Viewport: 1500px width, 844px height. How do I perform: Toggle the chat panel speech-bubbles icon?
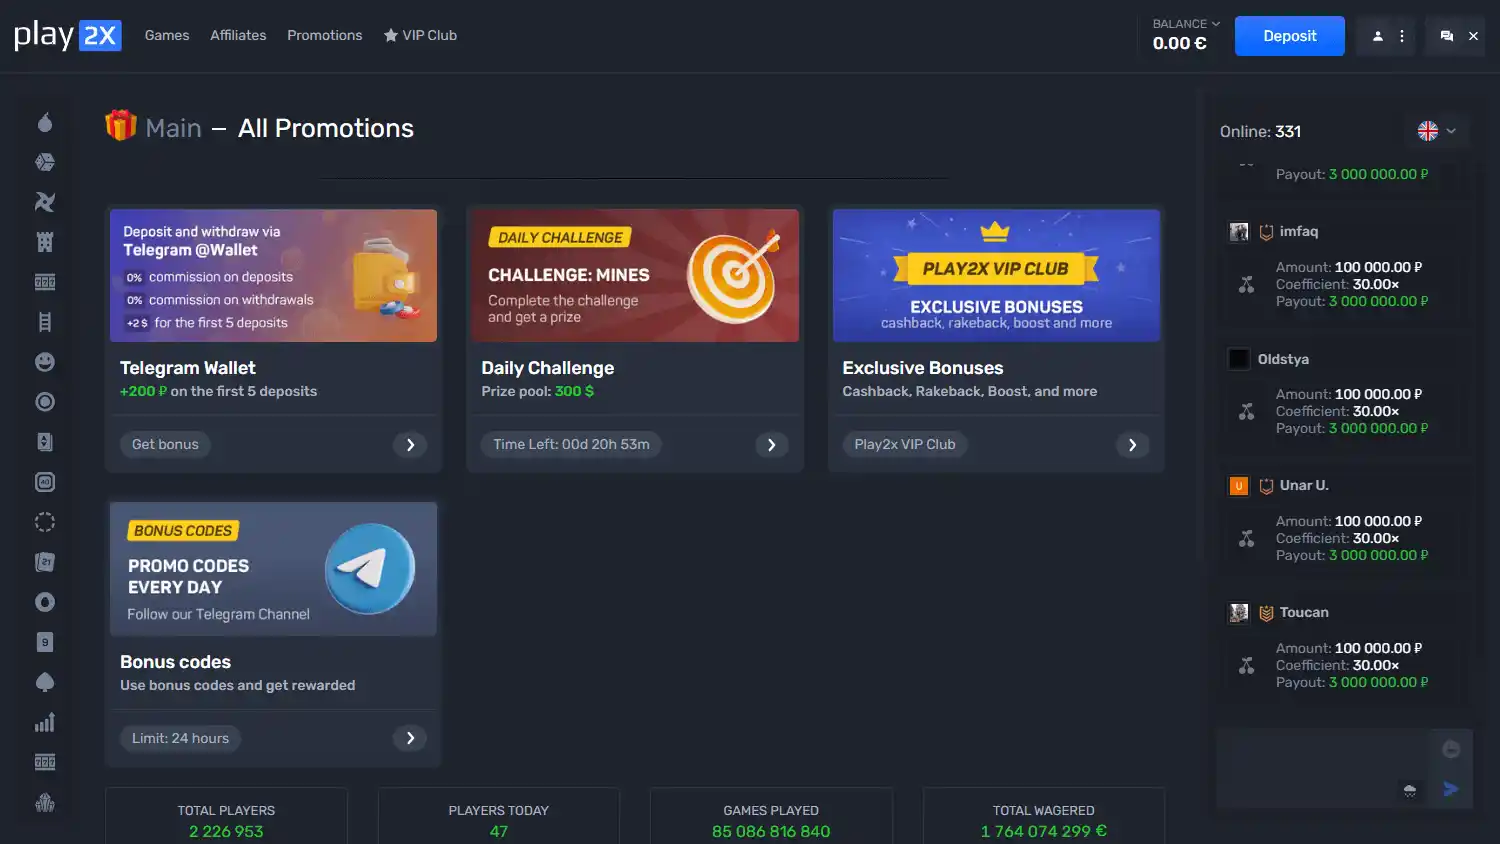click(x=1446, y=36)
